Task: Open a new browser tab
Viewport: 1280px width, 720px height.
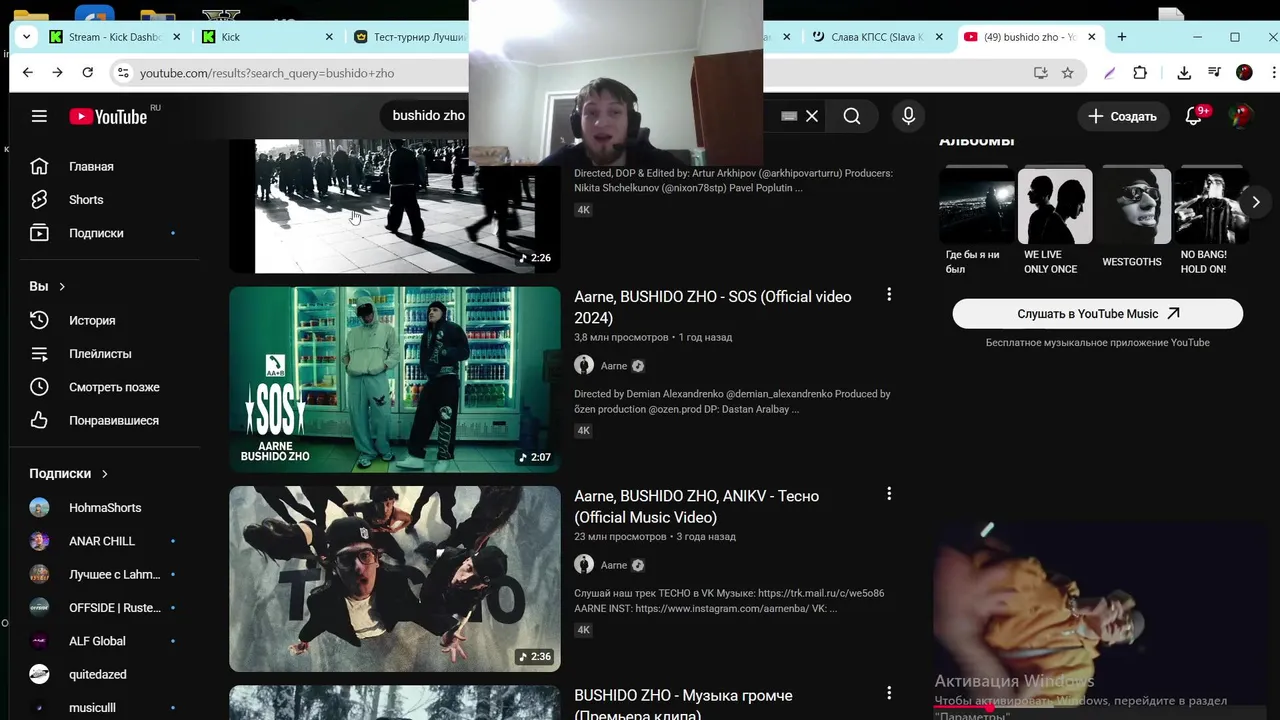Action: [x=1122, y=37]
